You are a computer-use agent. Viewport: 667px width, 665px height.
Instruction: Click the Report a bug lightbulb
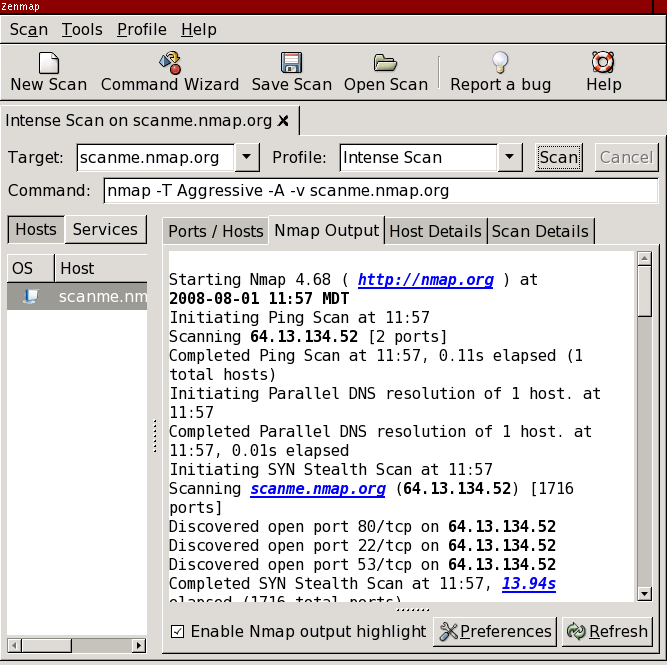tap(500, 63)
